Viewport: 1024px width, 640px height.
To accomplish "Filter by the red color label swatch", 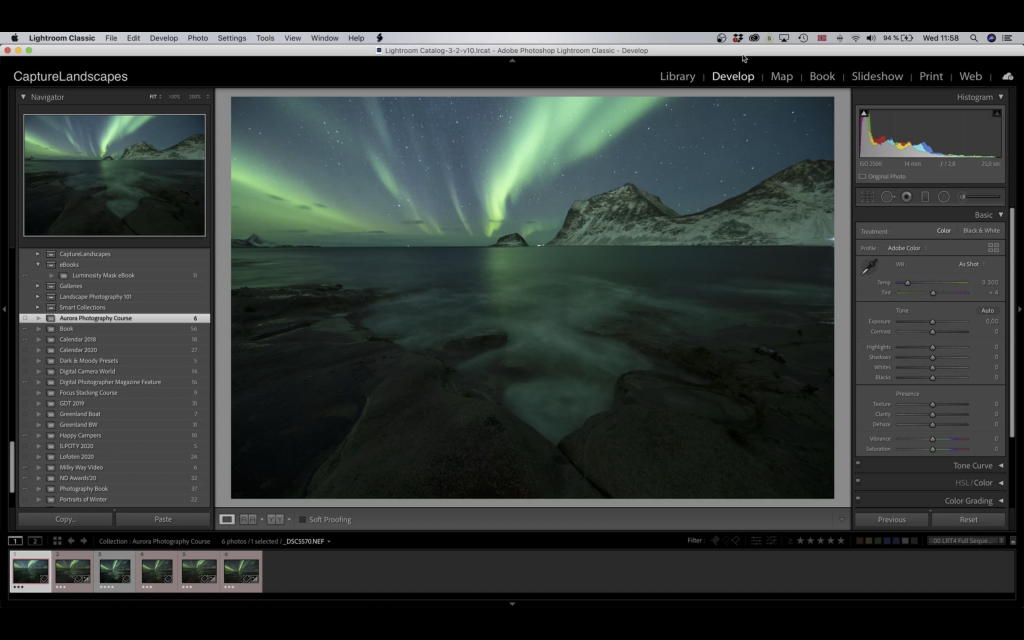I will tap(859, 541).
